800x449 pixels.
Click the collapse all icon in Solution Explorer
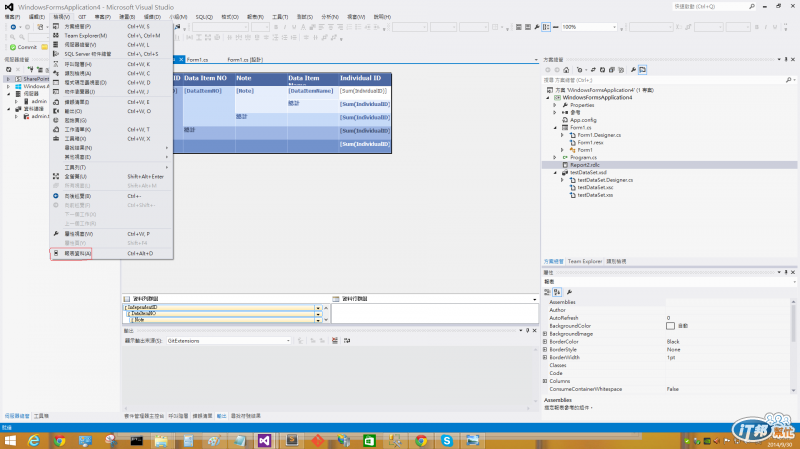611,70
